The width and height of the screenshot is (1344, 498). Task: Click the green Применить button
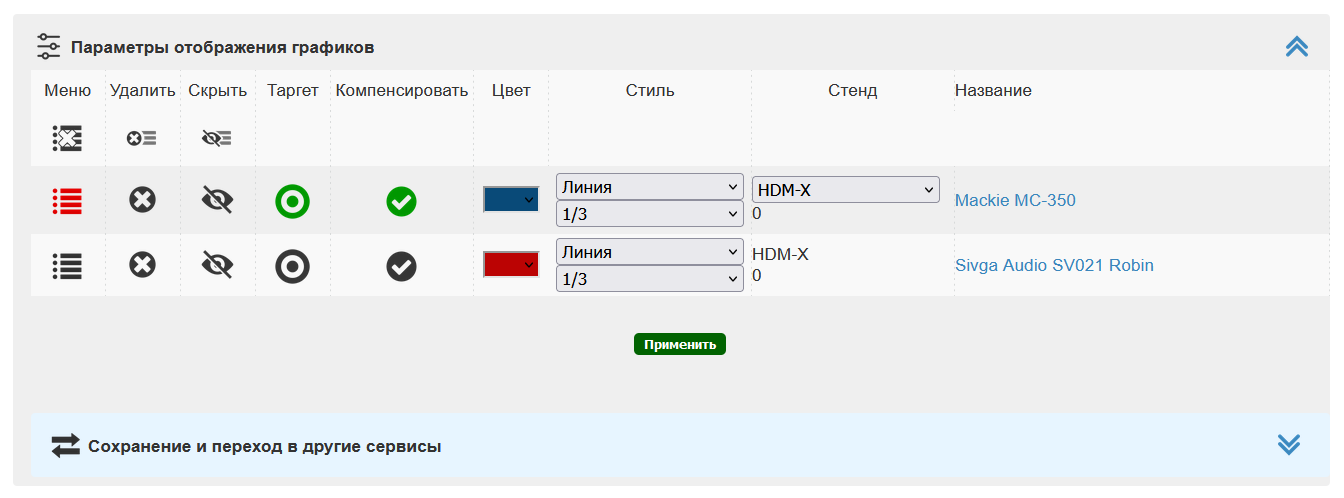coord(679,344)
